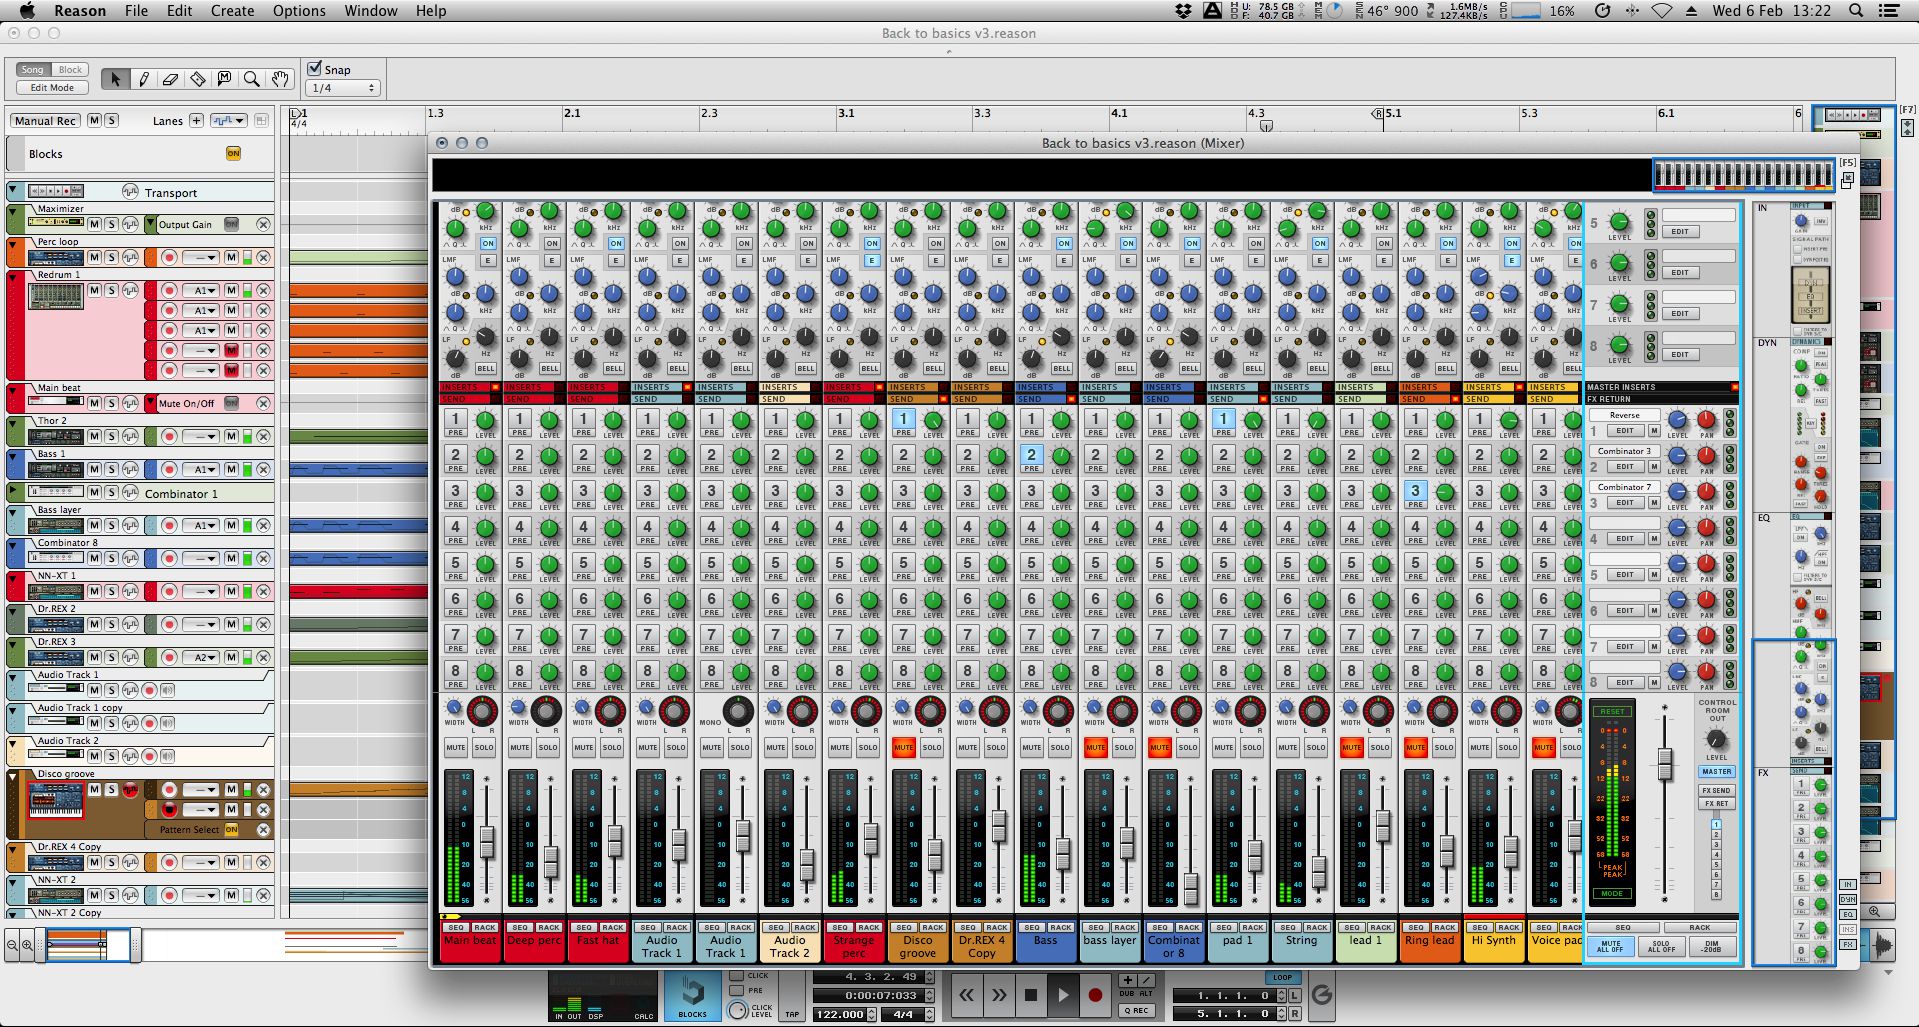Open the File menu
The width and height of the screenshot is (1919, 1027).
click(x=136, y=11)
